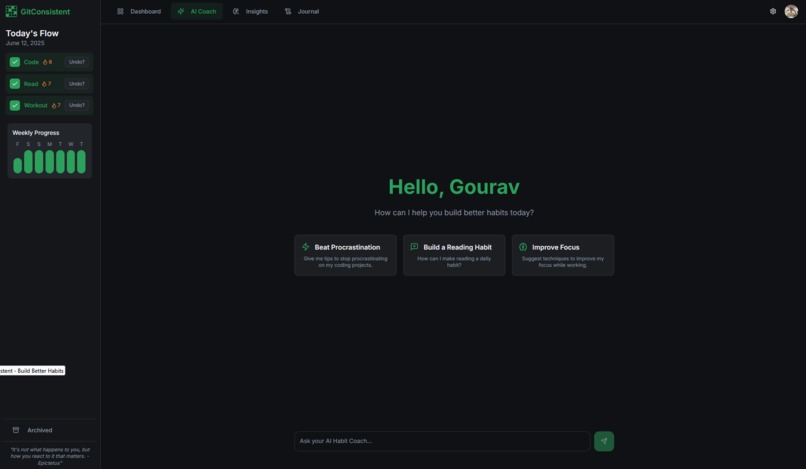Screen dimensions: 806x469
Task: Undo the Workout habit completion
Action: click(77, 105)
